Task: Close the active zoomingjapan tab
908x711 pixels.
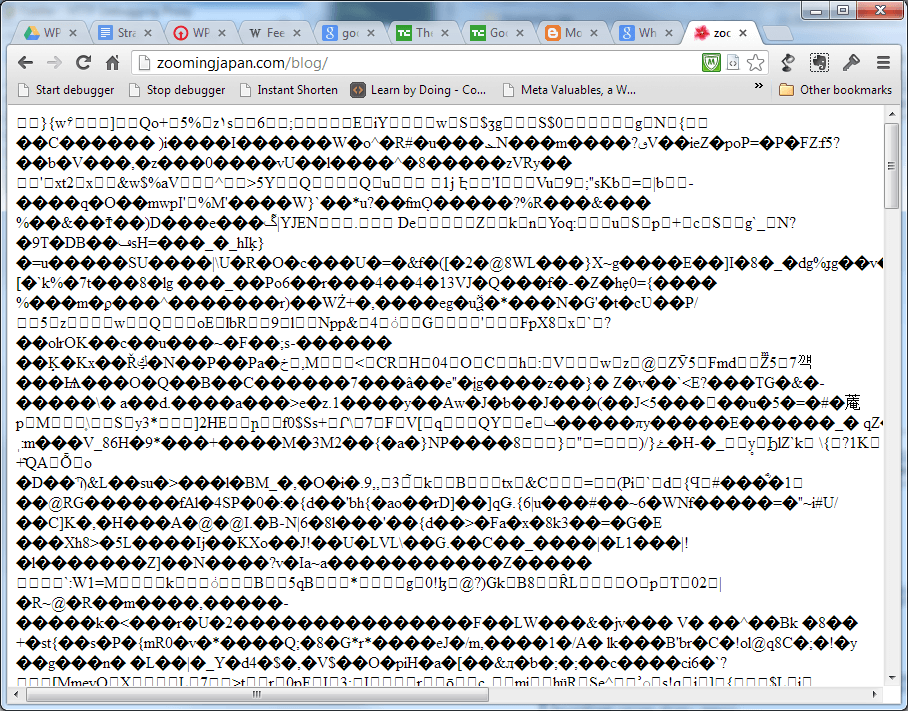Action: coord(749,33)
